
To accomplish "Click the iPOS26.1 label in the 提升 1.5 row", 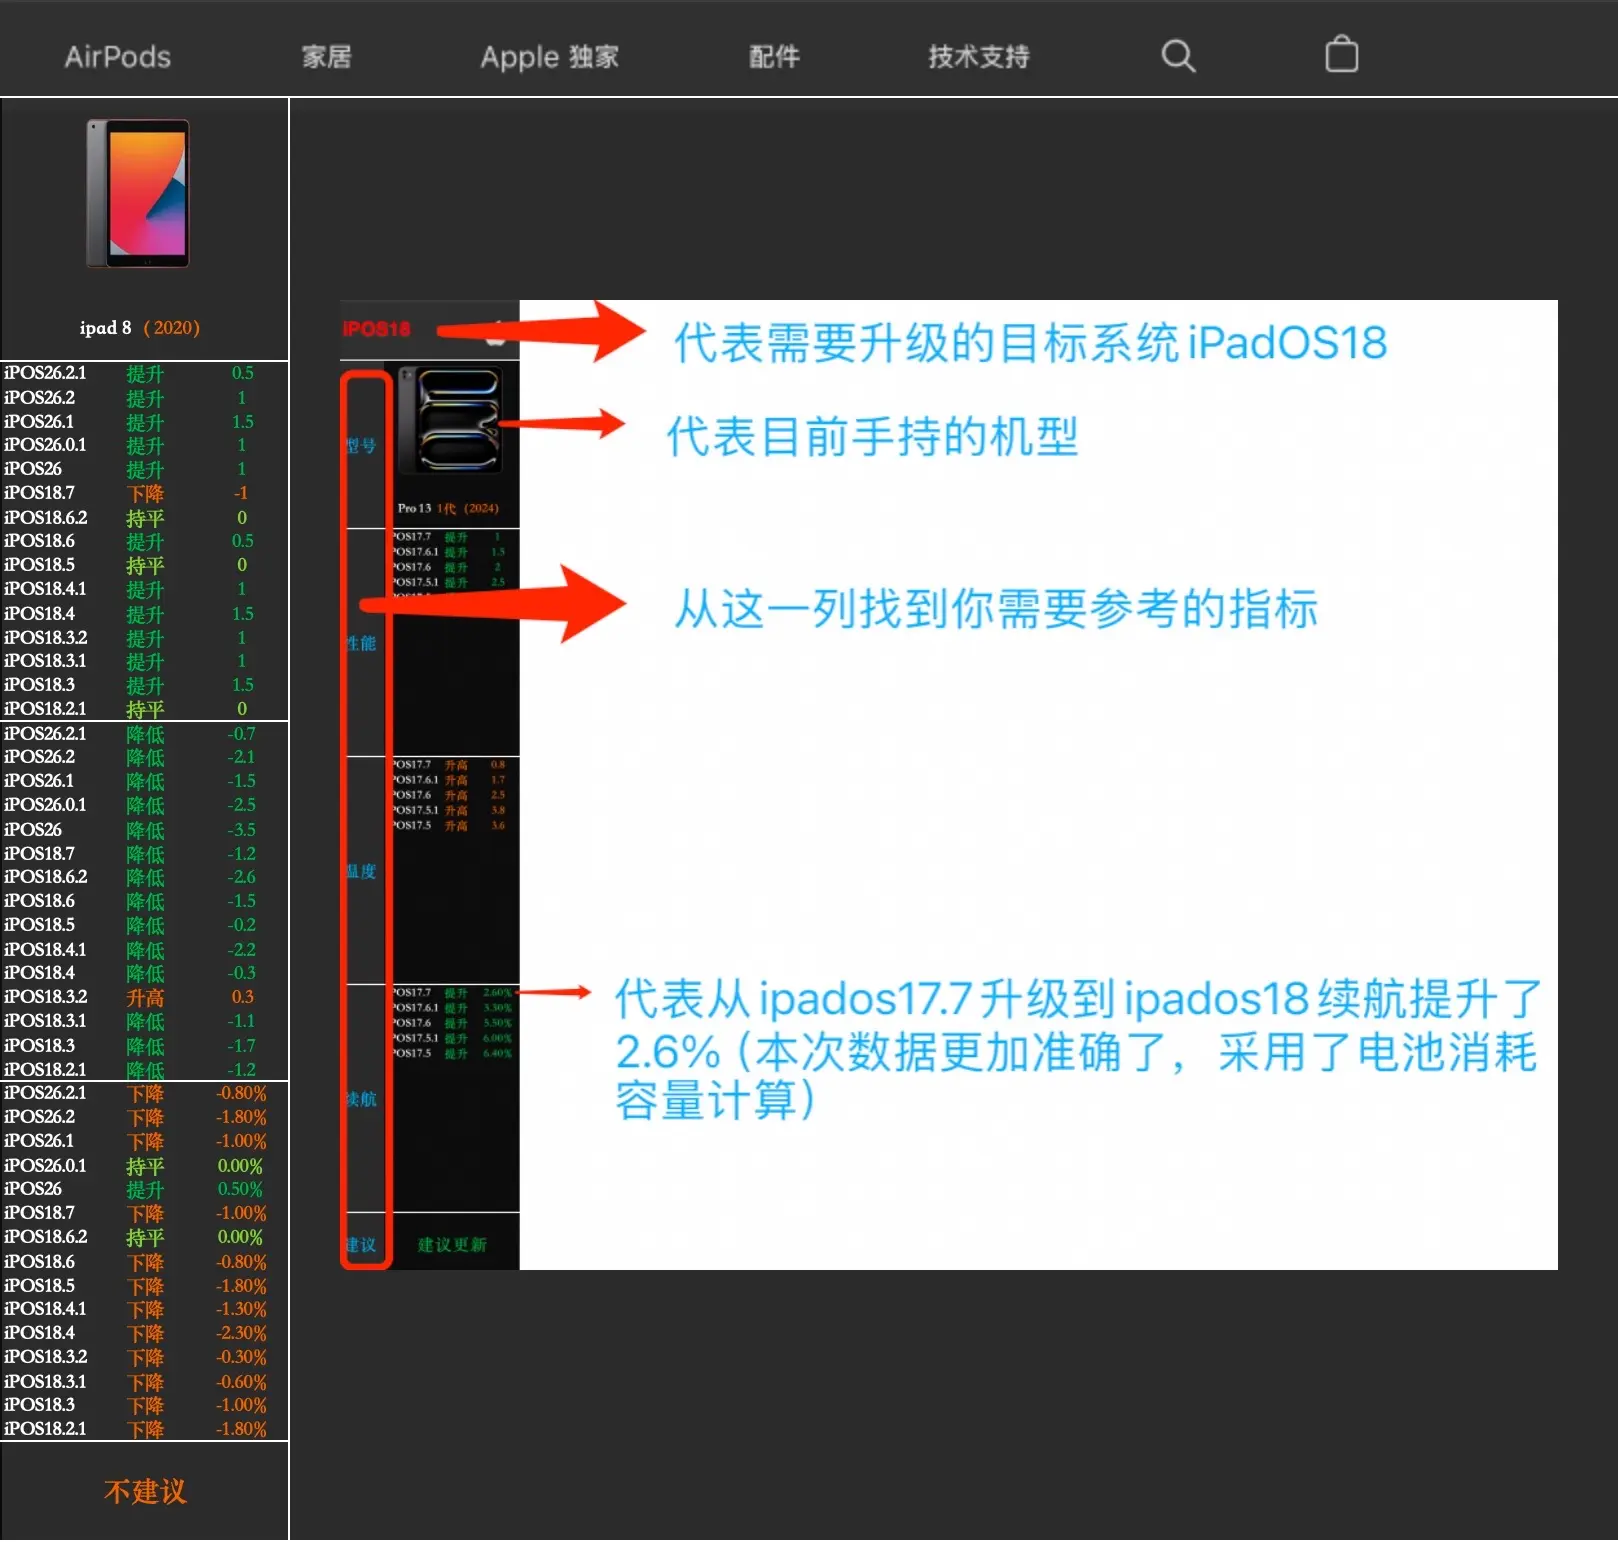I will point(39,422).
